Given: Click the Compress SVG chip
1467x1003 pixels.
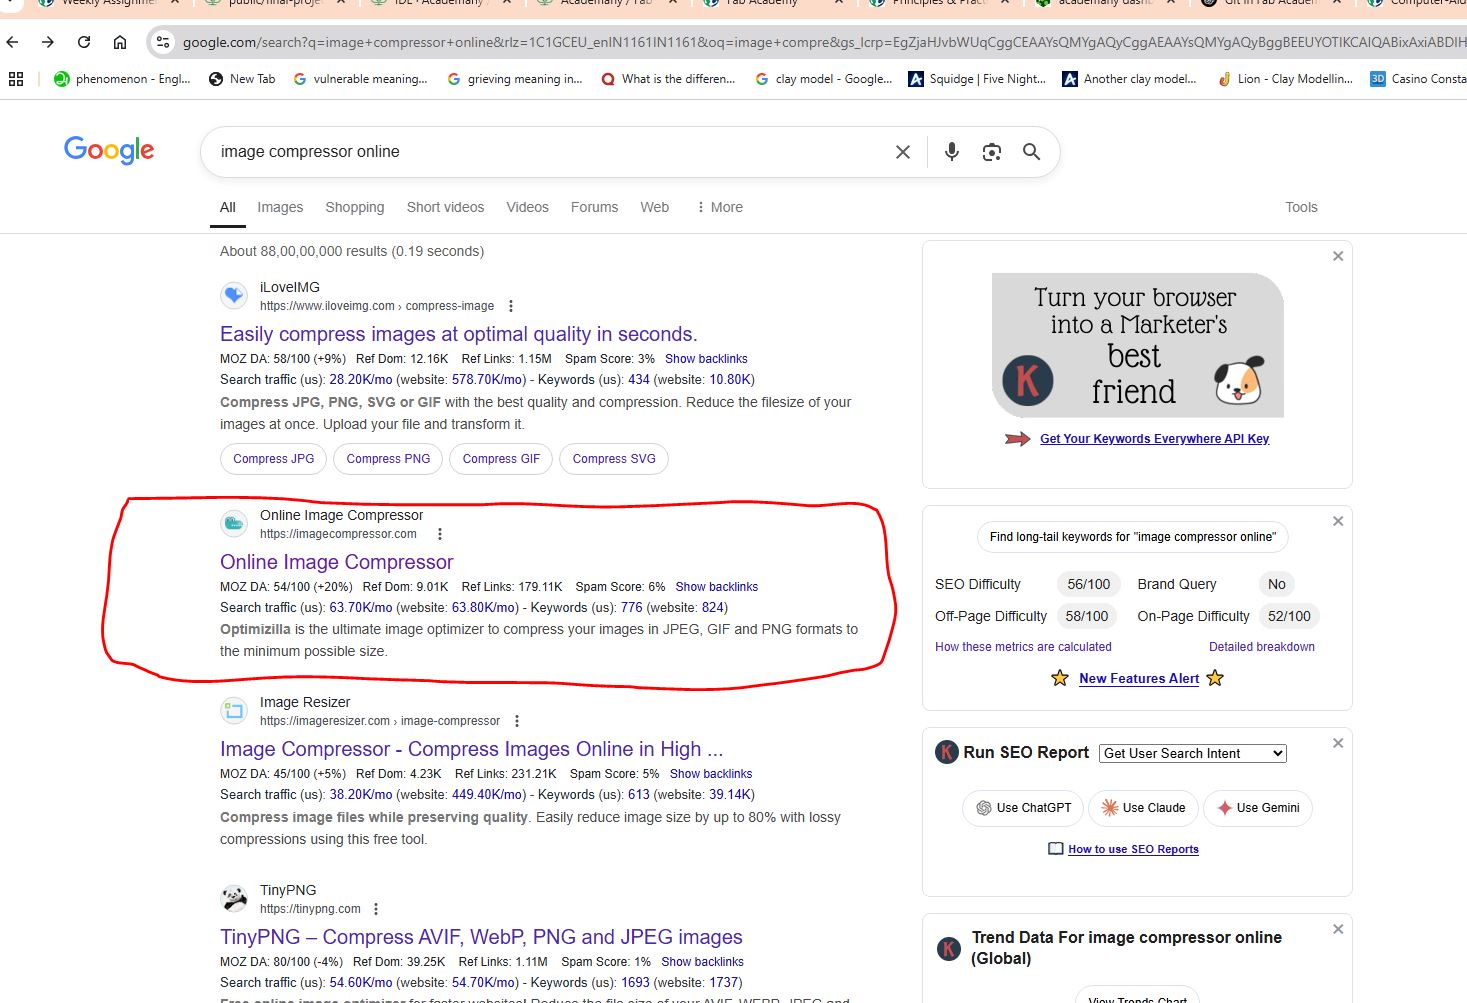Looking at the screenshot, I should click(x=614, y=459).
